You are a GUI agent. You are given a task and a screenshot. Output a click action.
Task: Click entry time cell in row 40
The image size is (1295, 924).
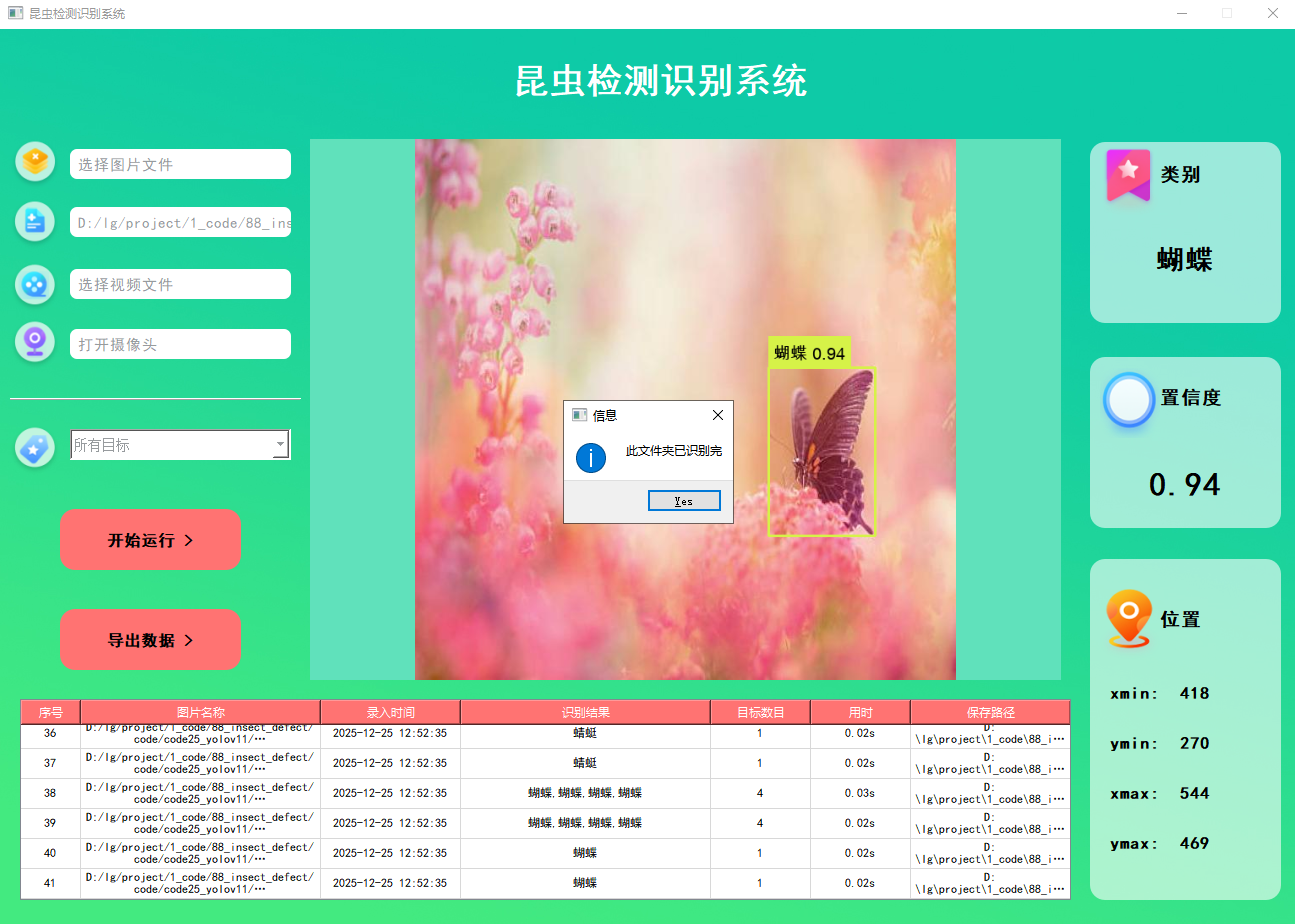pos(391,854)
